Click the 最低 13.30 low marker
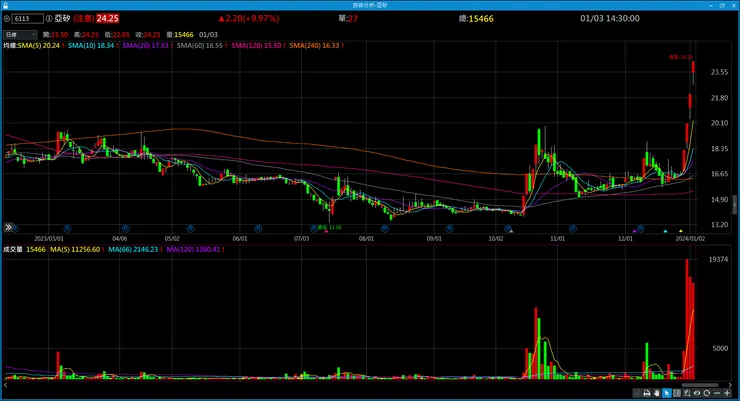This screenshot has width=740, height=401. 329,227
